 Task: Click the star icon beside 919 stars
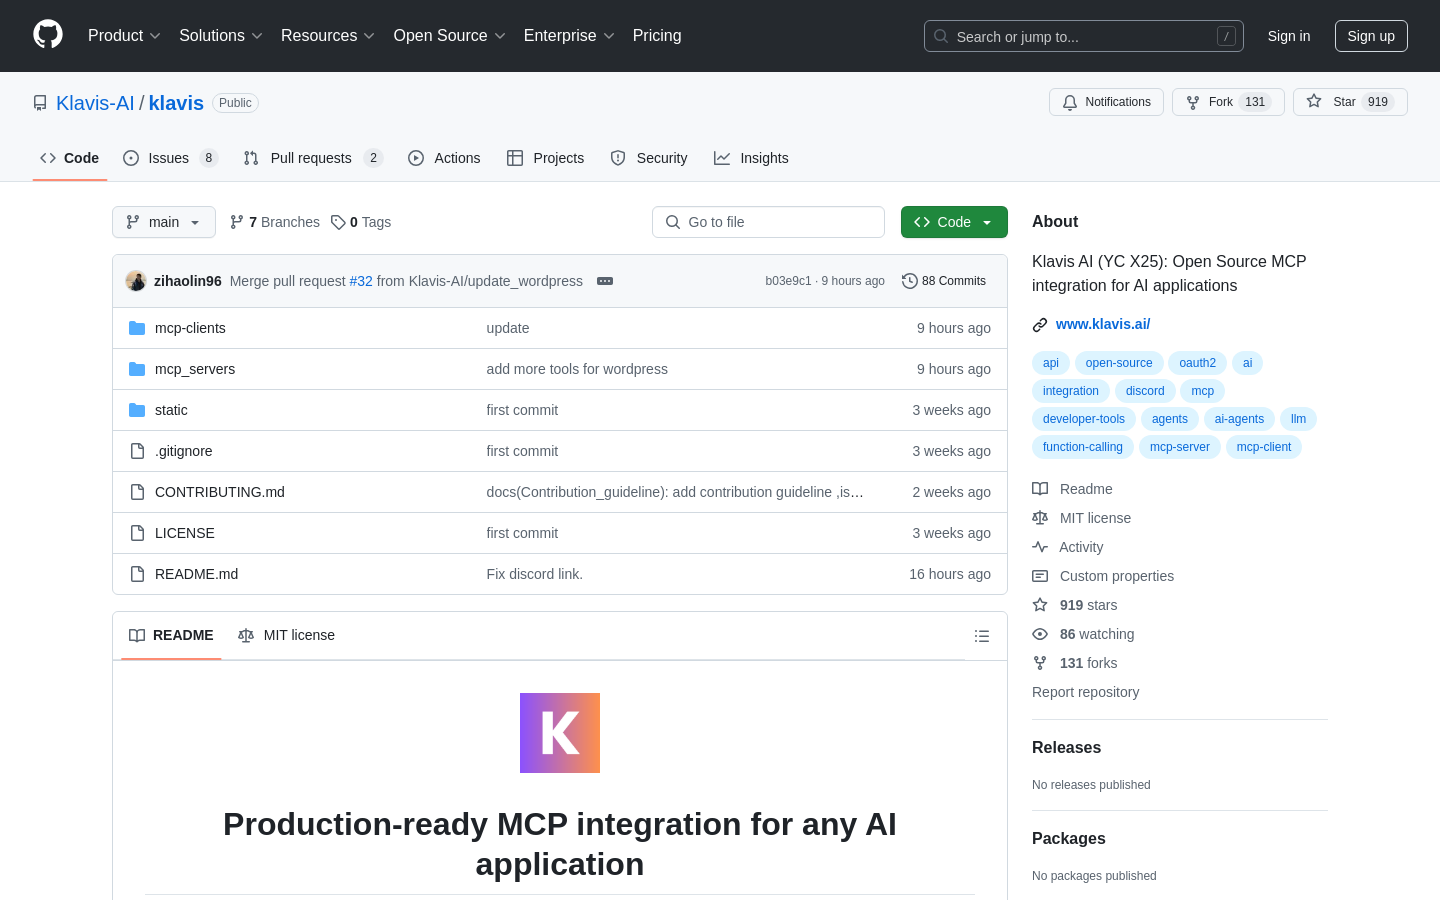[x=1040, y=605]
